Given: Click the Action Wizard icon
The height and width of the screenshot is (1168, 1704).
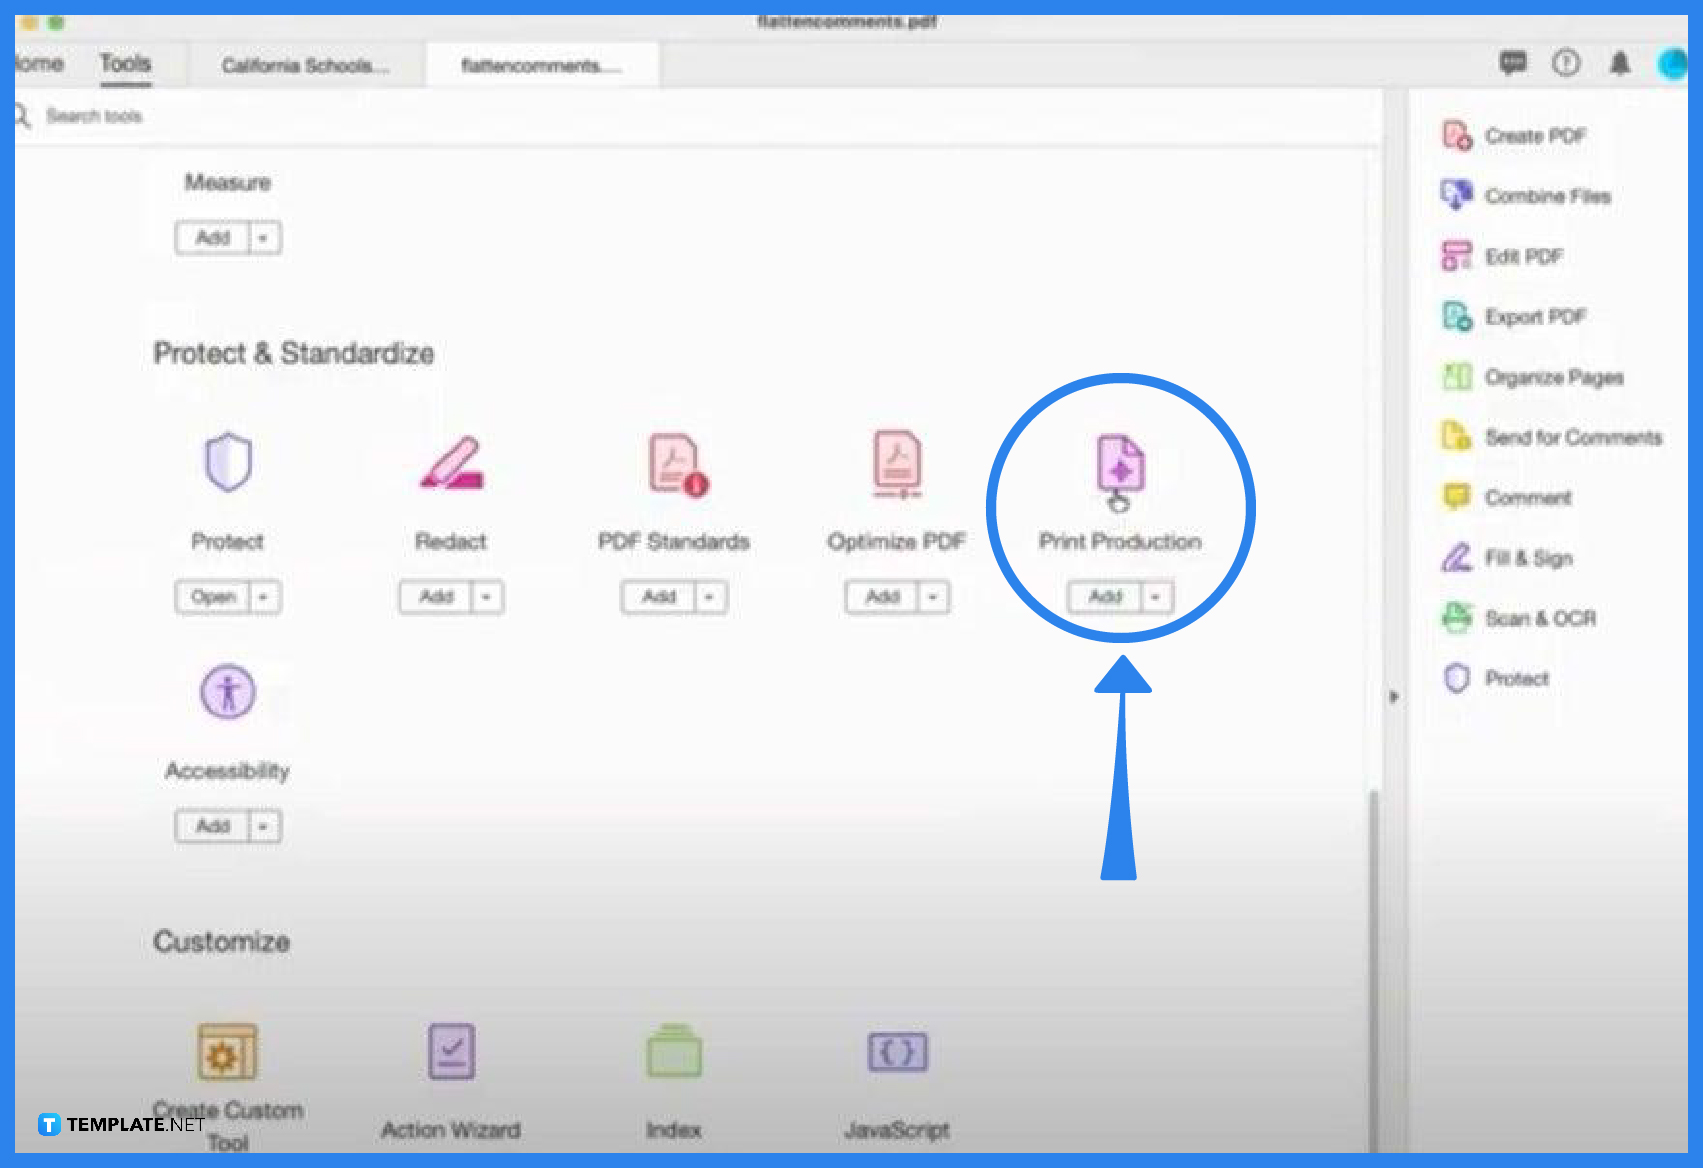Looking at the screenshot, I should point(451,1051).
